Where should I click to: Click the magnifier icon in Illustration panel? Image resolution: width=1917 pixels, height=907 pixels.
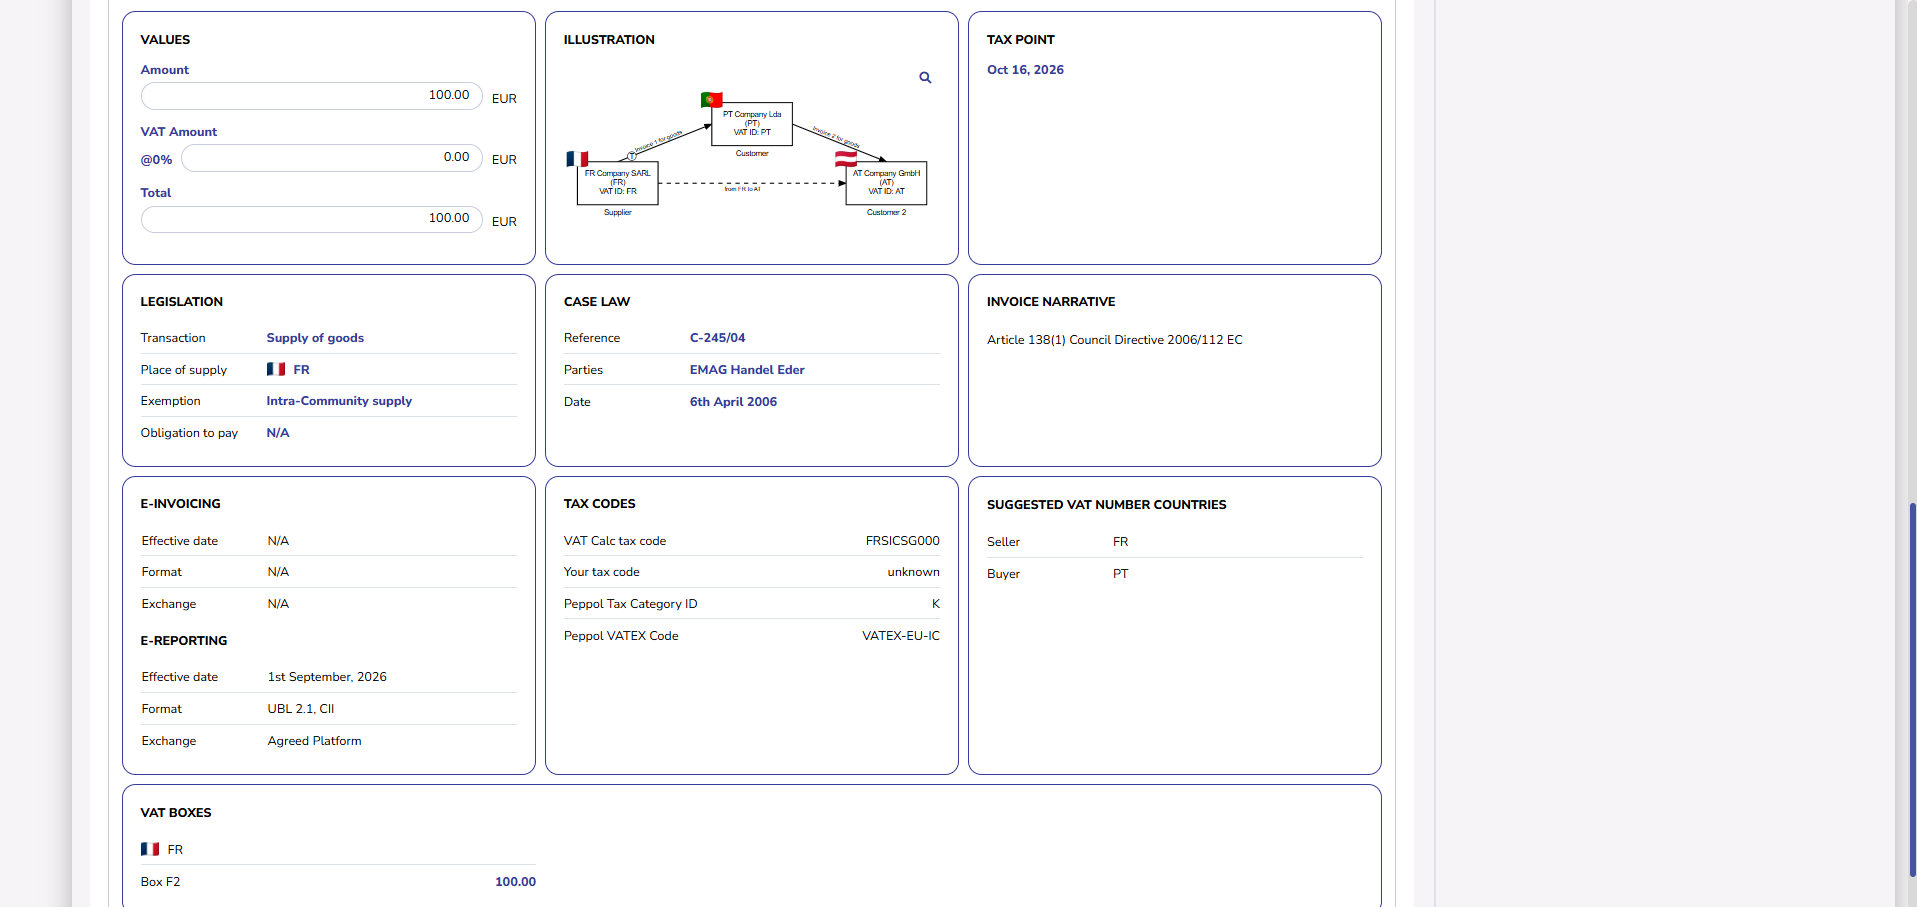925,78
